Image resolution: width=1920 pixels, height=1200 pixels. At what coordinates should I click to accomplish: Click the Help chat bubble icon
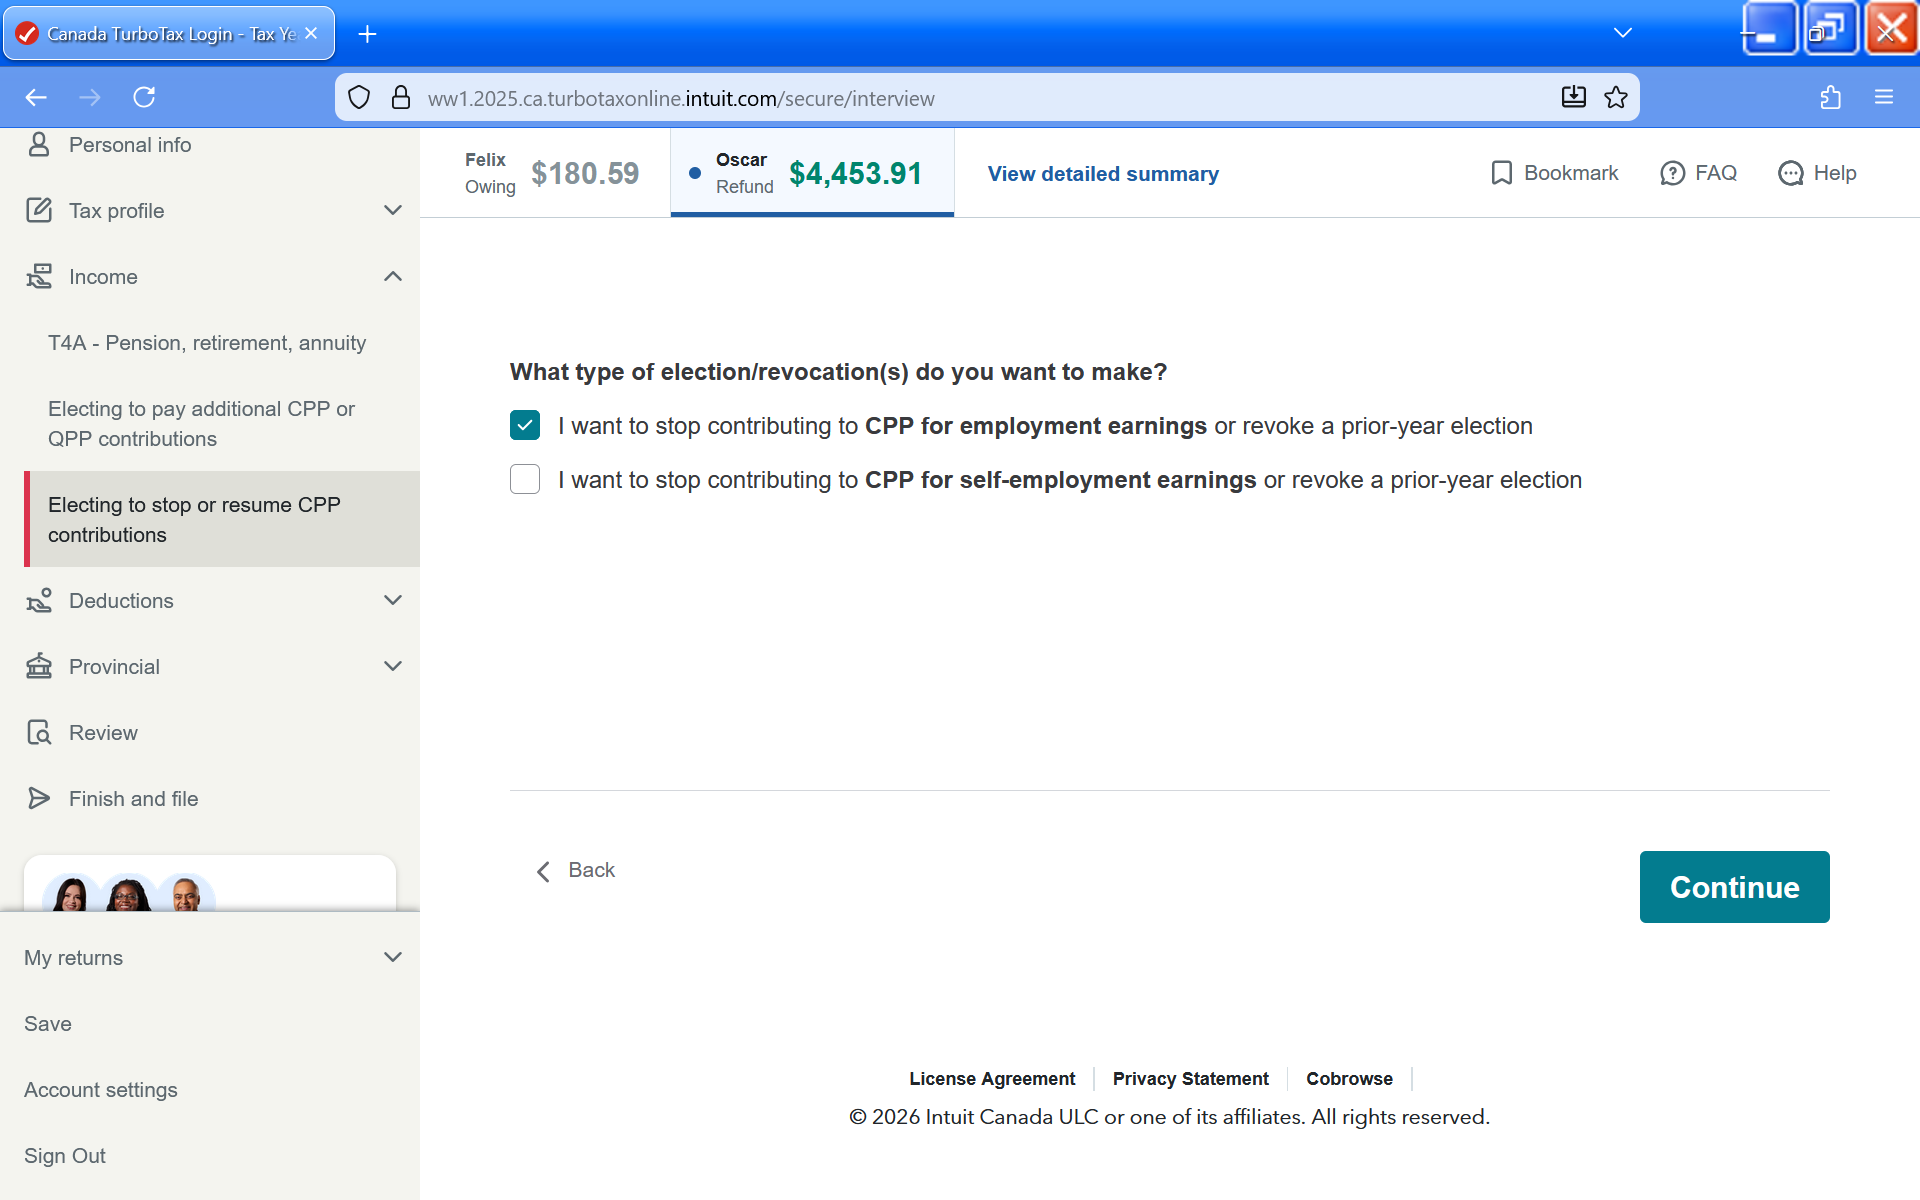1790,173
